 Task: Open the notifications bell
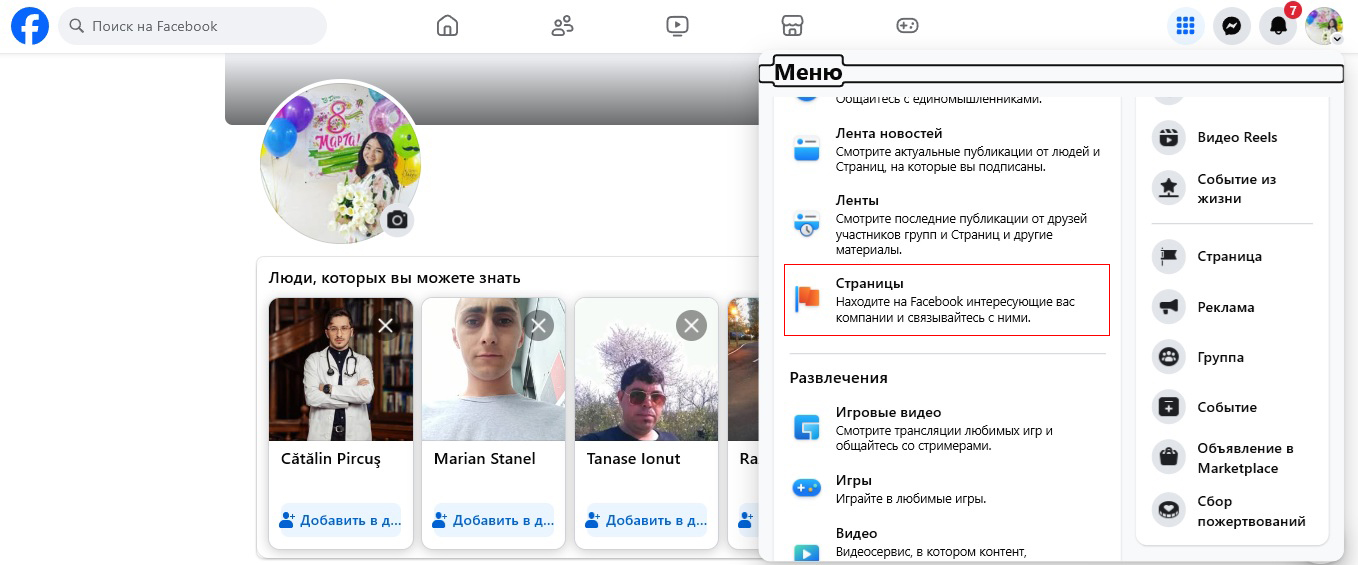[x=1278, y=26]
